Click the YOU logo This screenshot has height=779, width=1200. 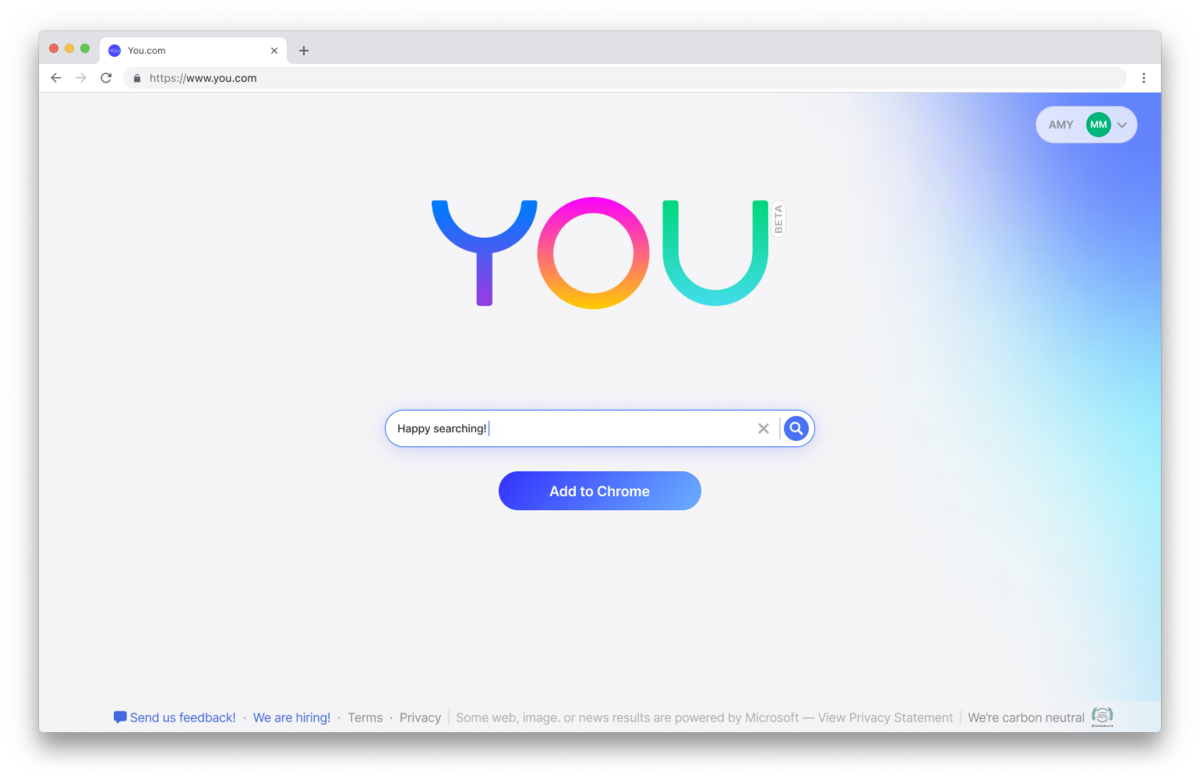pos(600,252)
